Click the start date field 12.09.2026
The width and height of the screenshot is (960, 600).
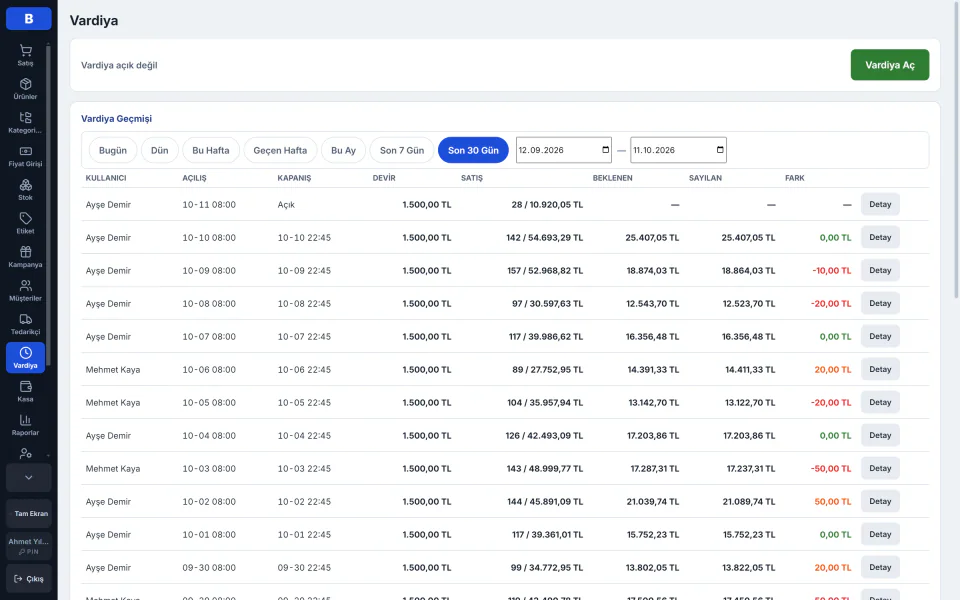(563, 150)
